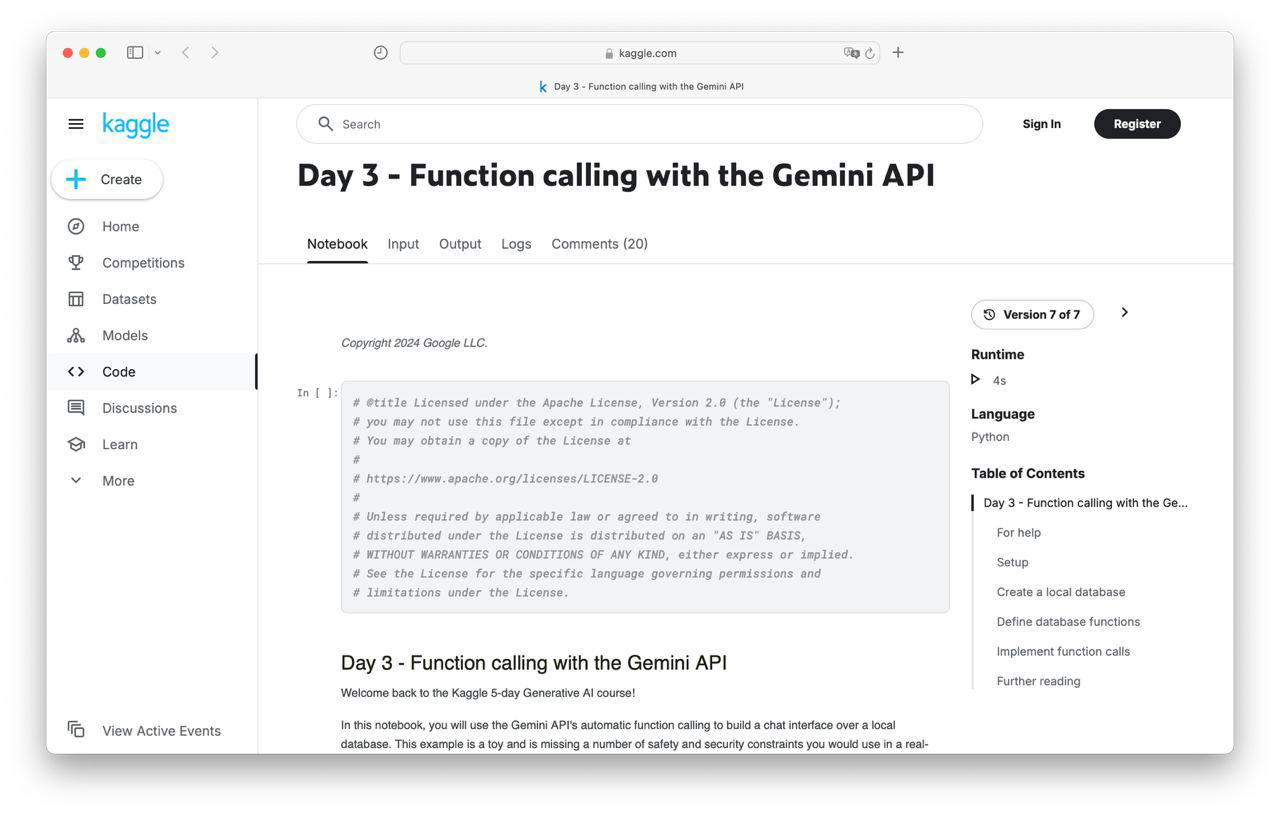Open the Comments (20) tab
This screenshot has width=1280, height=815.
[599, 244]
